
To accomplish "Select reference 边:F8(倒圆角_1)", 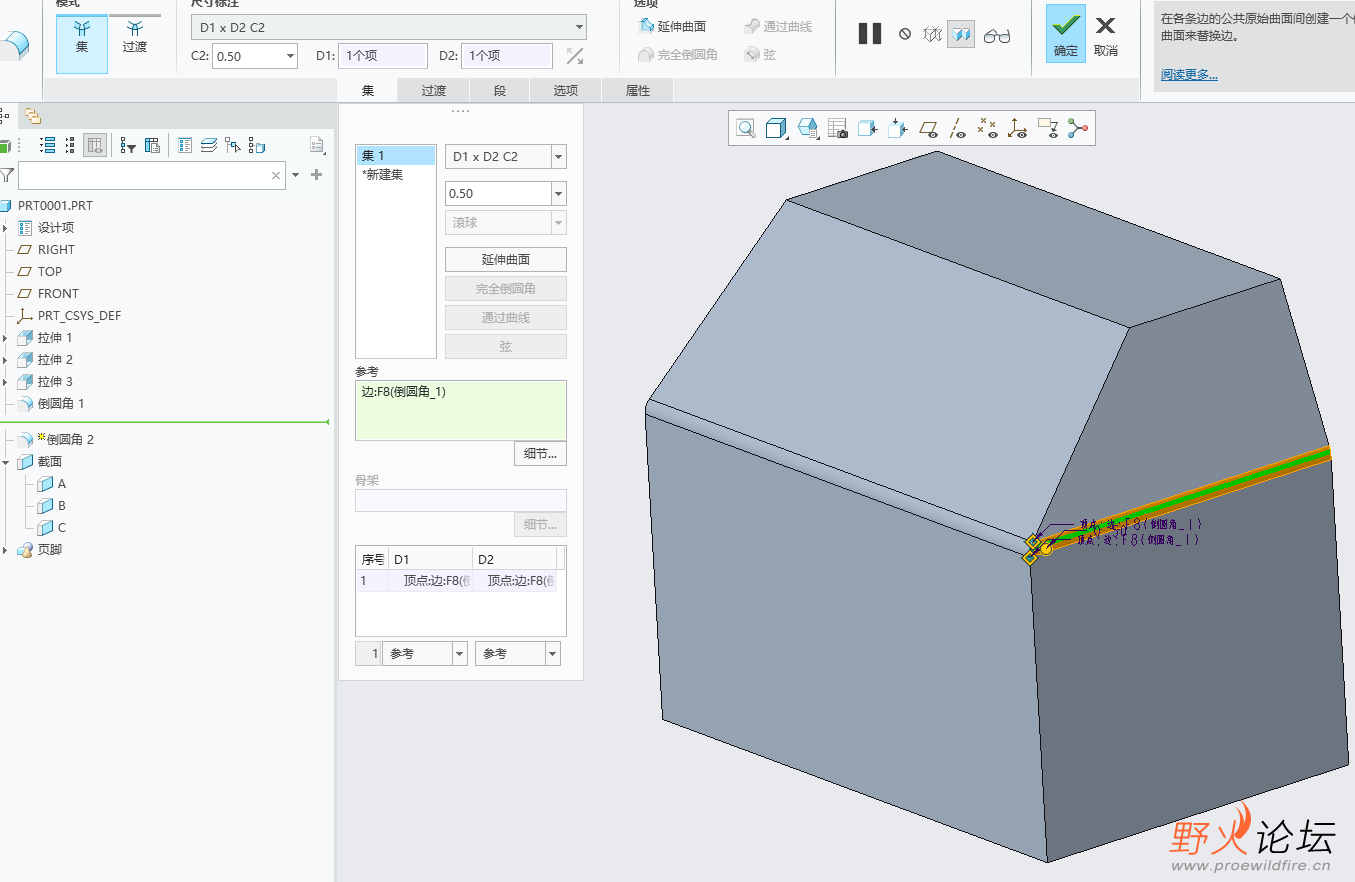I will click(404, 392).
